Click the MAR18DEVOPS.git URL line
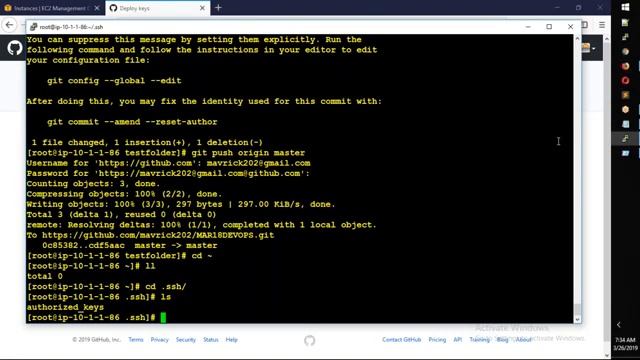The width and height of the screenshot is (640, 360). tap(150, 236)
